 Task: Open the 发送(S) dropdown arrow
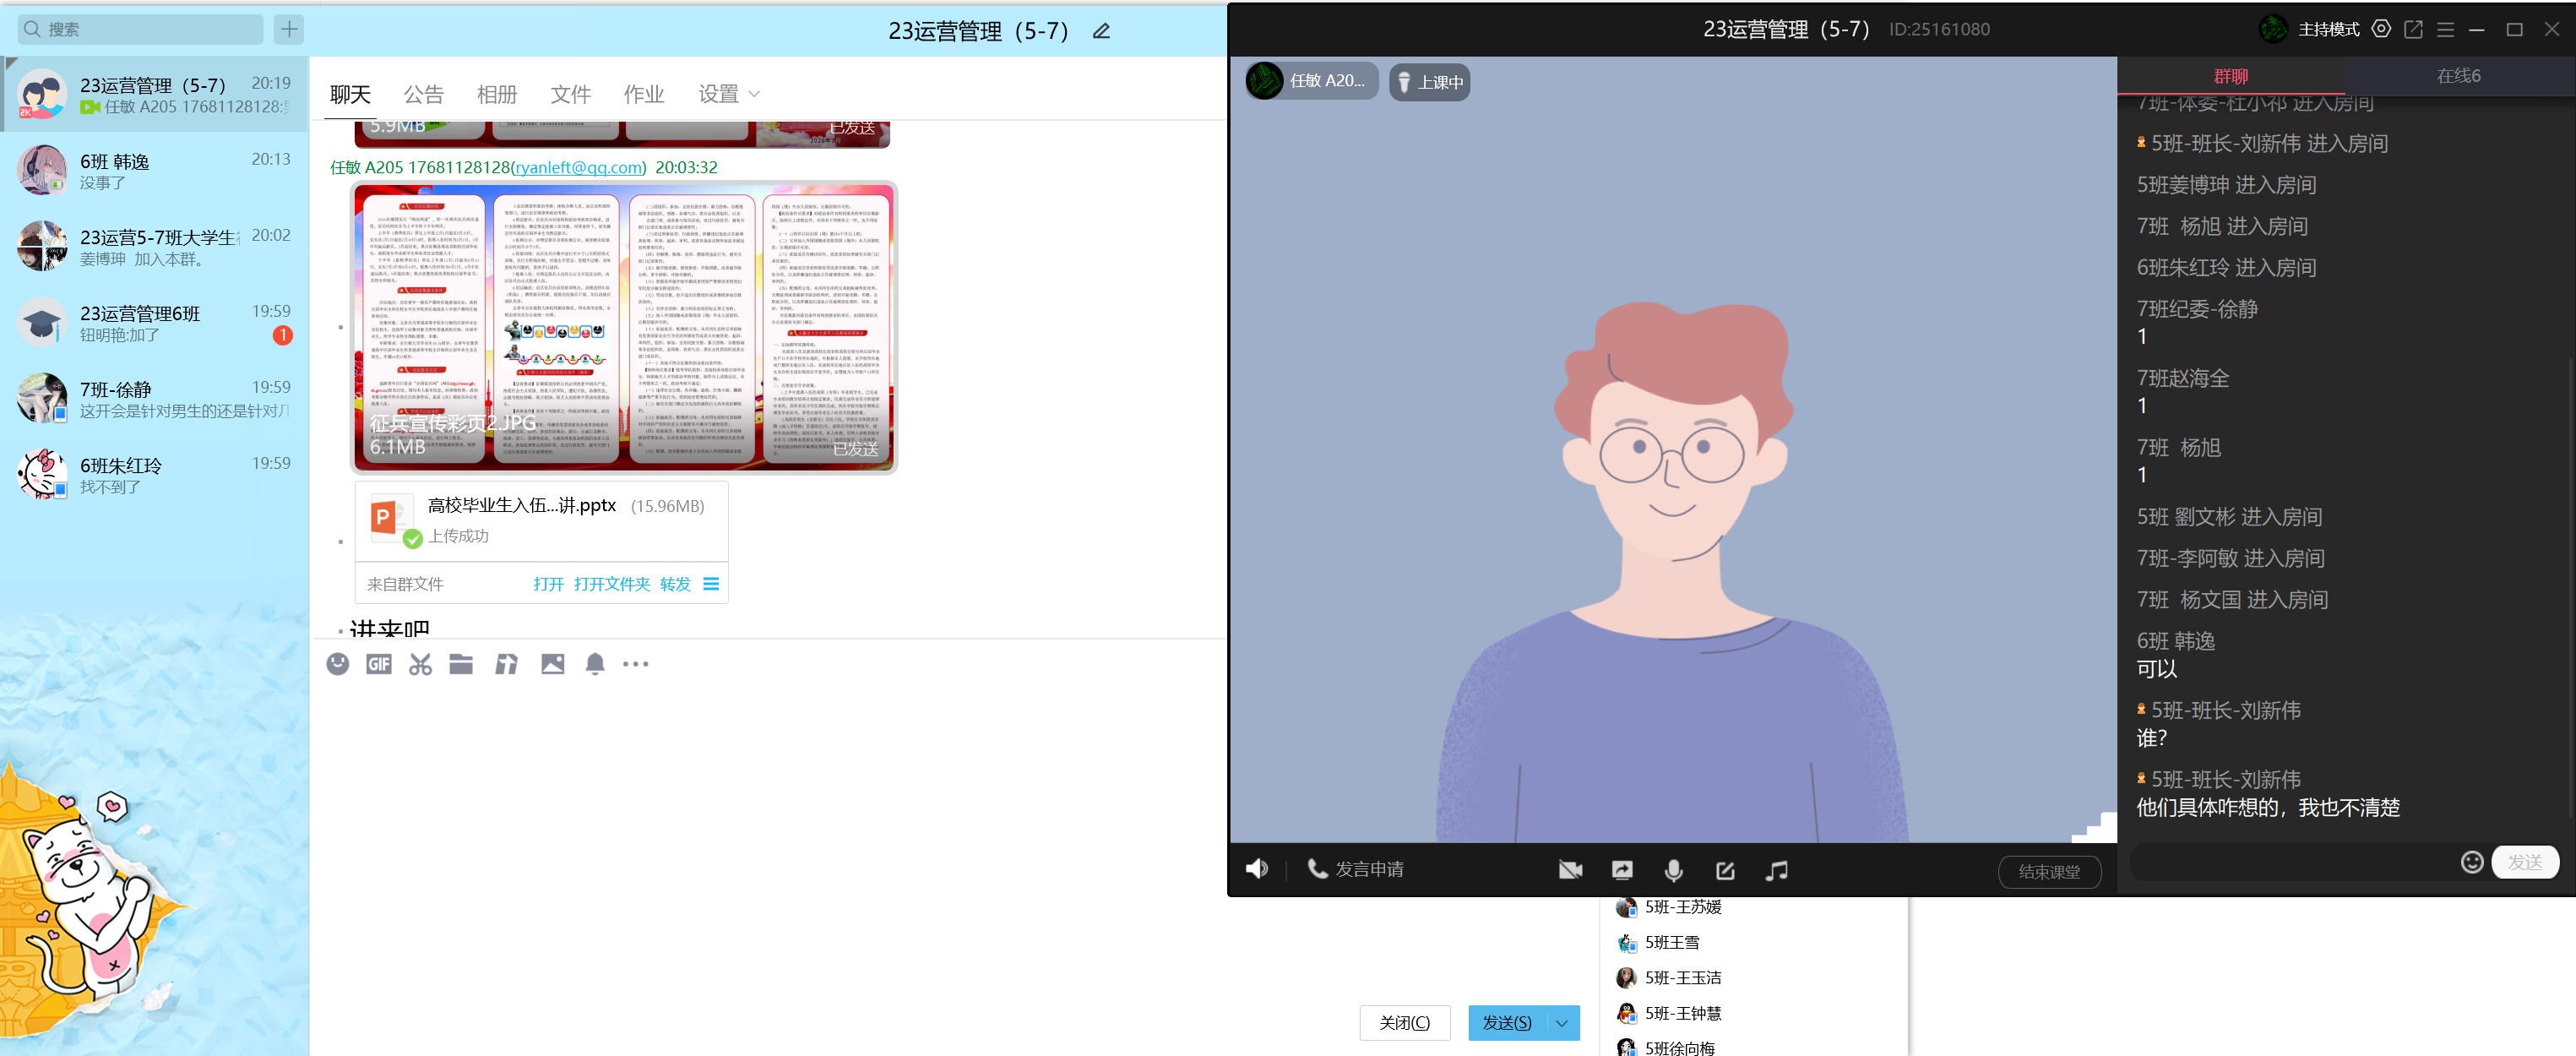pos(1562,1023)
